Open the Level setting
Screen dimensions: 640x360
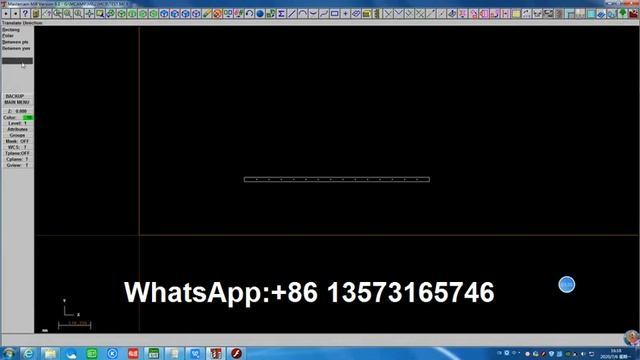click(x=18, y=123)
